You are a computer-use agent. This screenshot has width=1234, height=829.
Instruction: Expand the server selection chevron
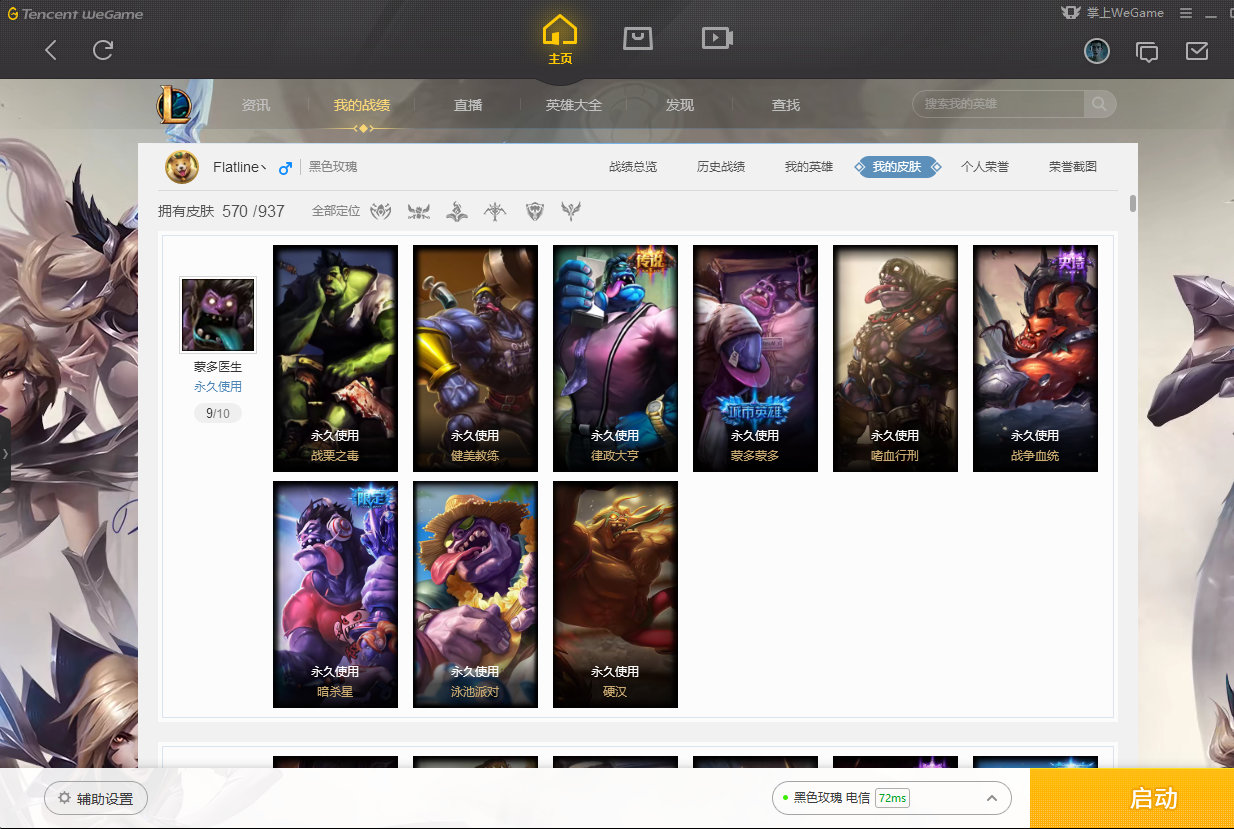point(991,798)
